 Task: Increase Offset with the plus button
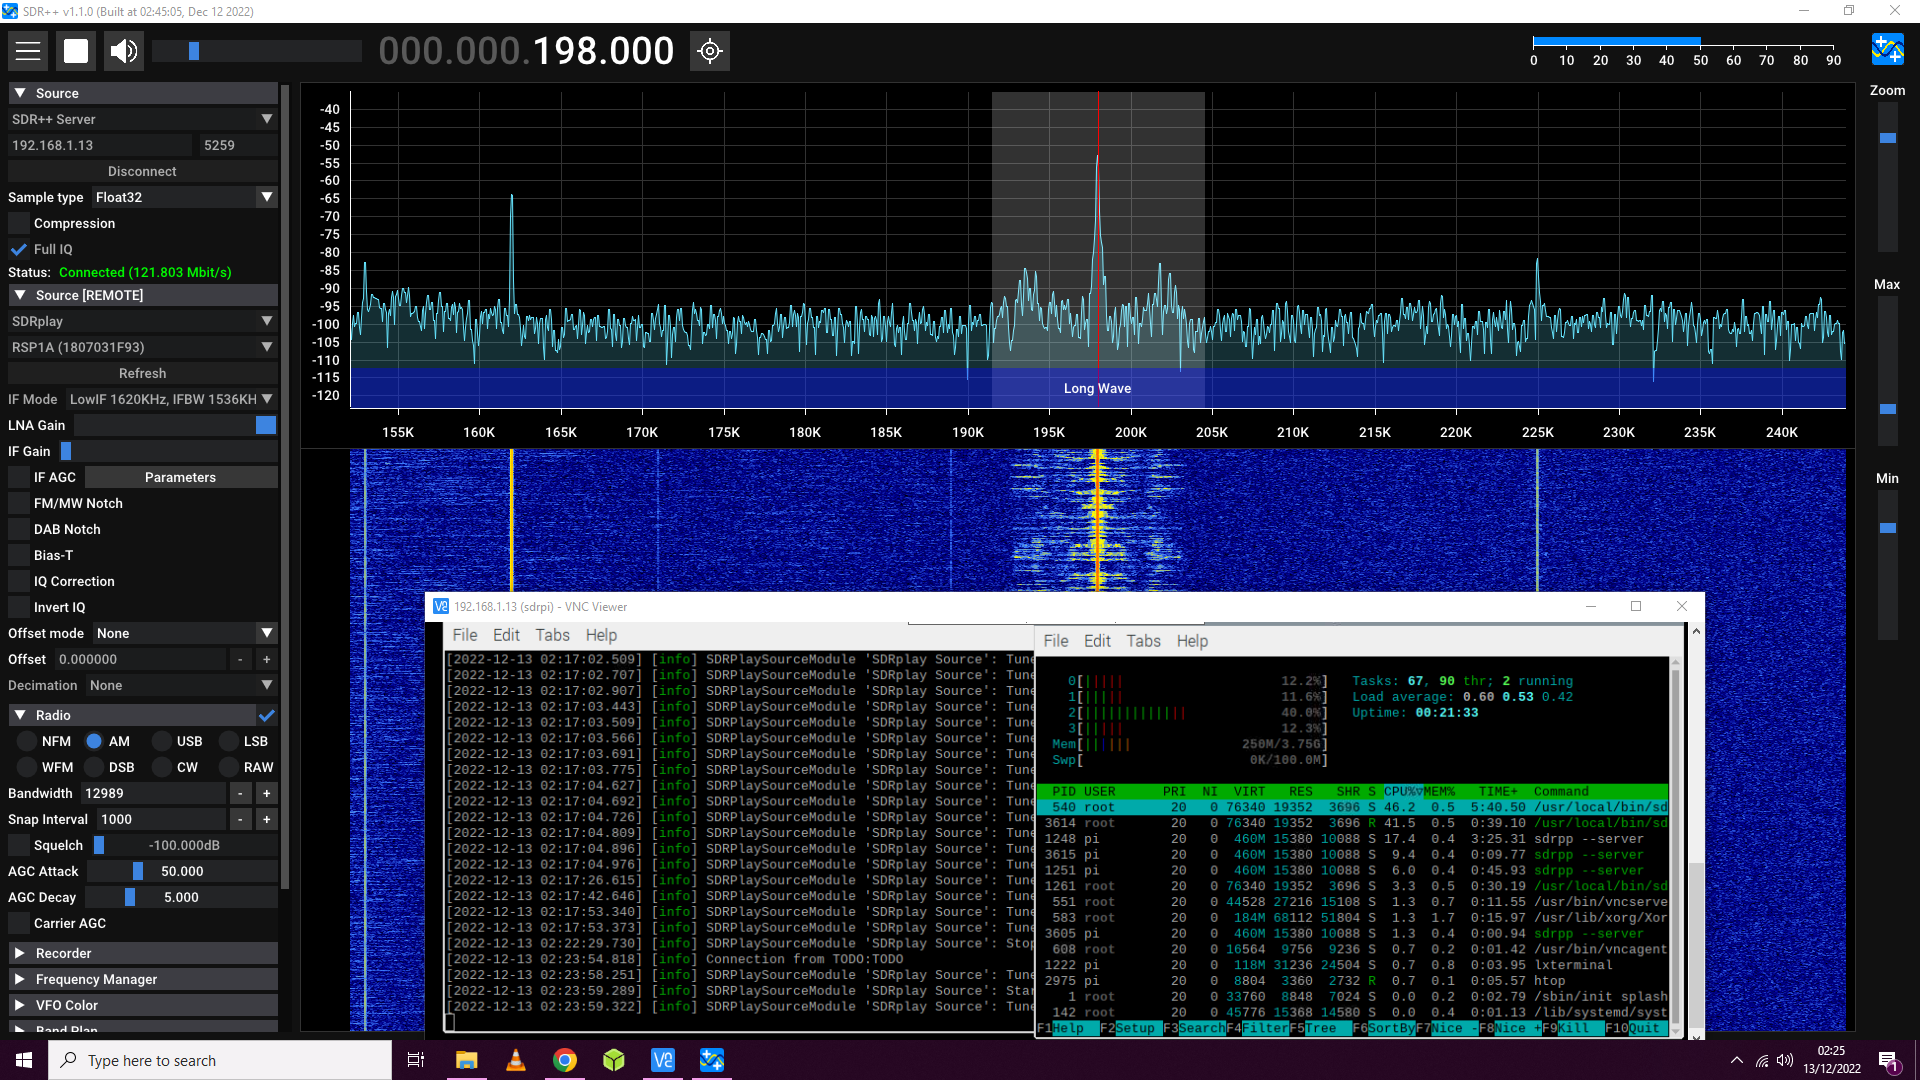(x=267, y=659)
